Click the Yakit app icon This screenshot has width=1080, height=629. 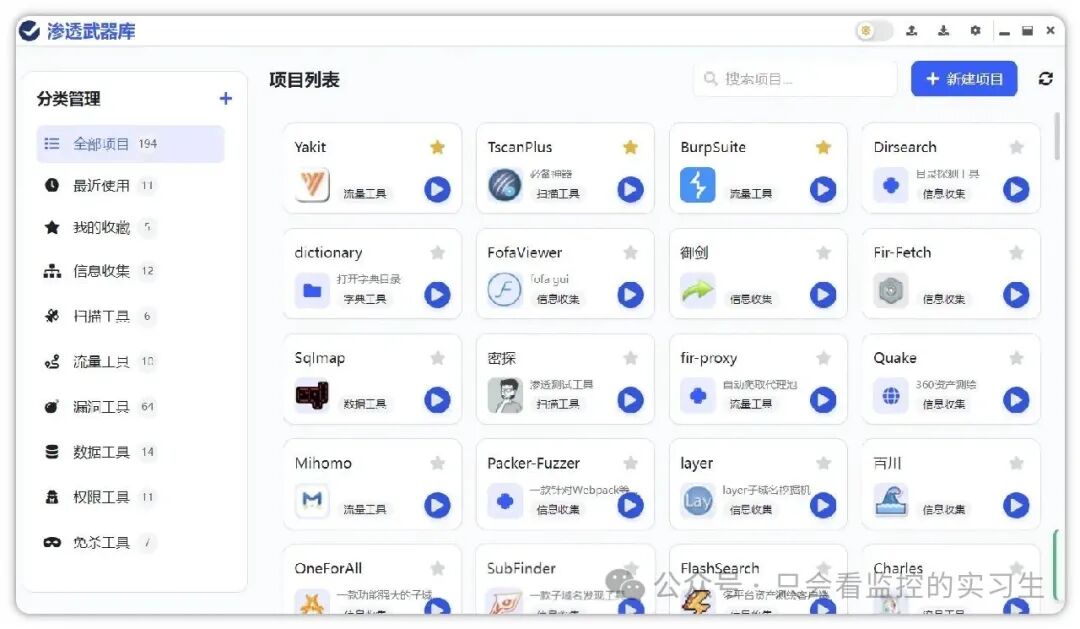[x=312, y=185]
